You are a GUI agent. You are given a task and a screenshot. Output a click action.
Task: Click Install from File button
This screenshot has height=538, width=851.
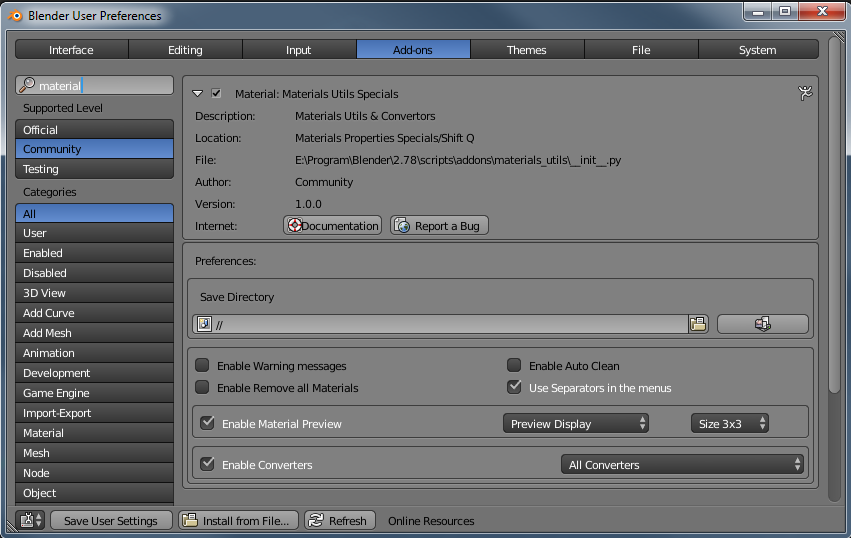pos(238,520)
